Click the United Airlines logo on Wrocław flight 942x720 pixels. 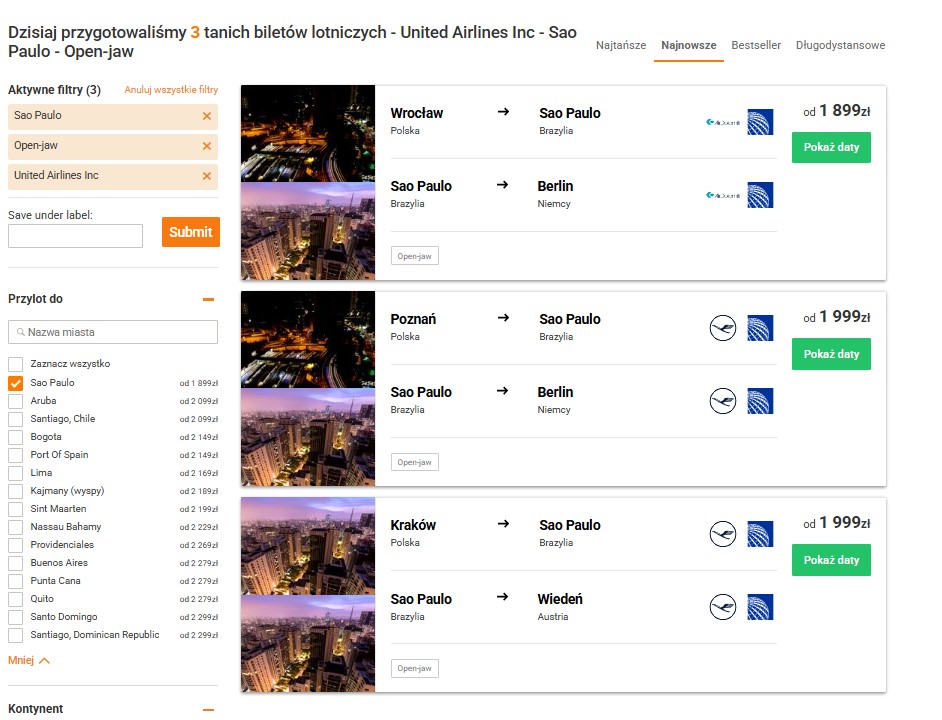coord(760,122)
